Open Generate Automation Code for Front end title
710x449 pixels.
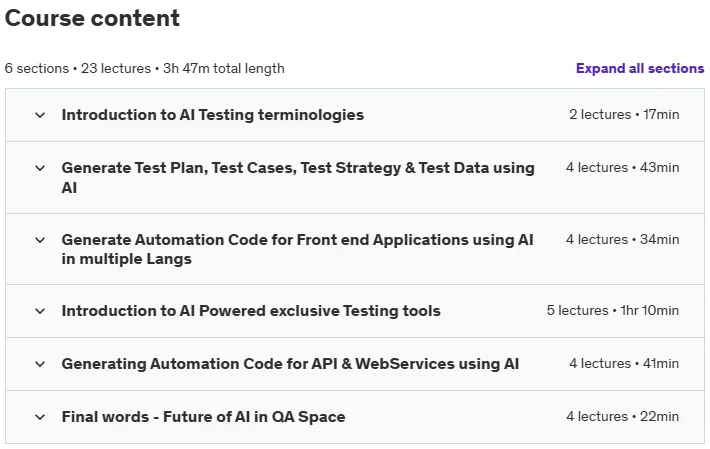(x=297, y=249)
